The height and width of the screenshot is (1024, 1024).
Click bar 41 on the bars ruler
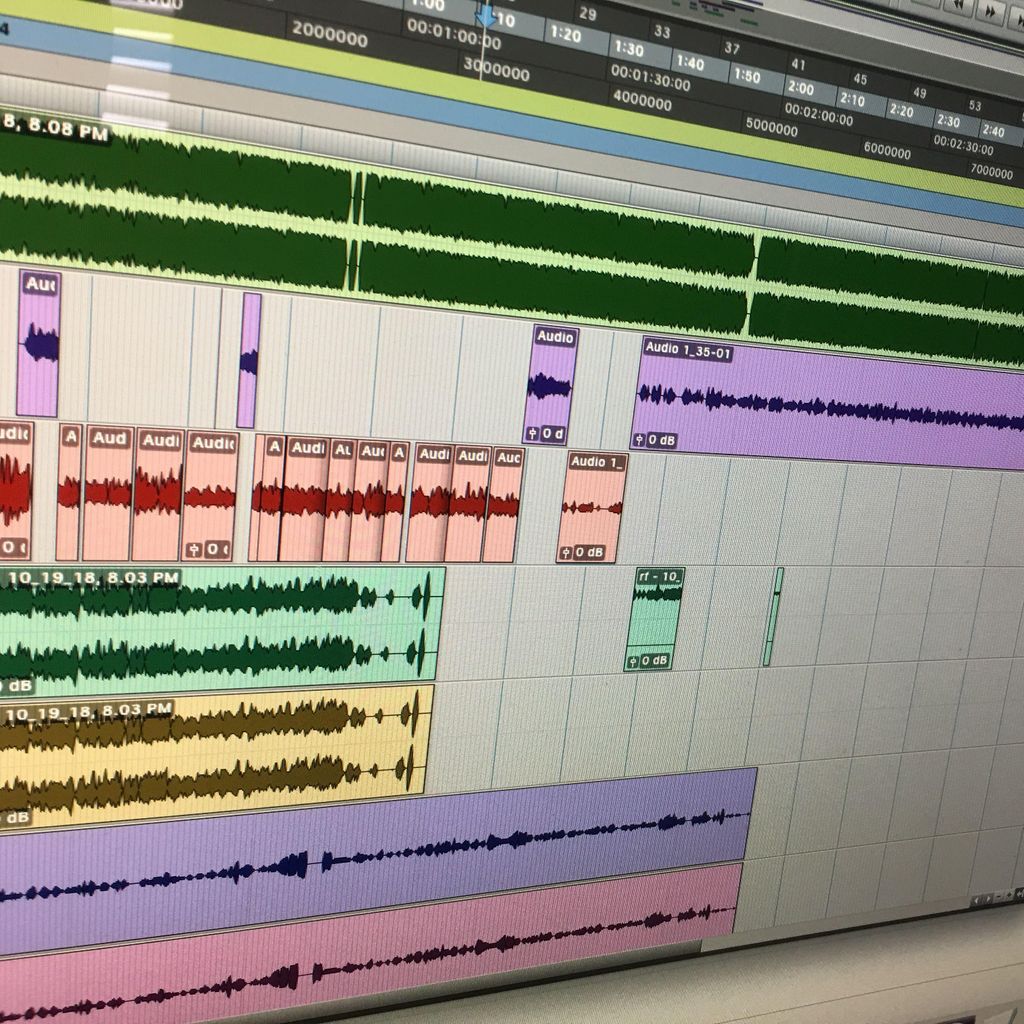[798, 64]
